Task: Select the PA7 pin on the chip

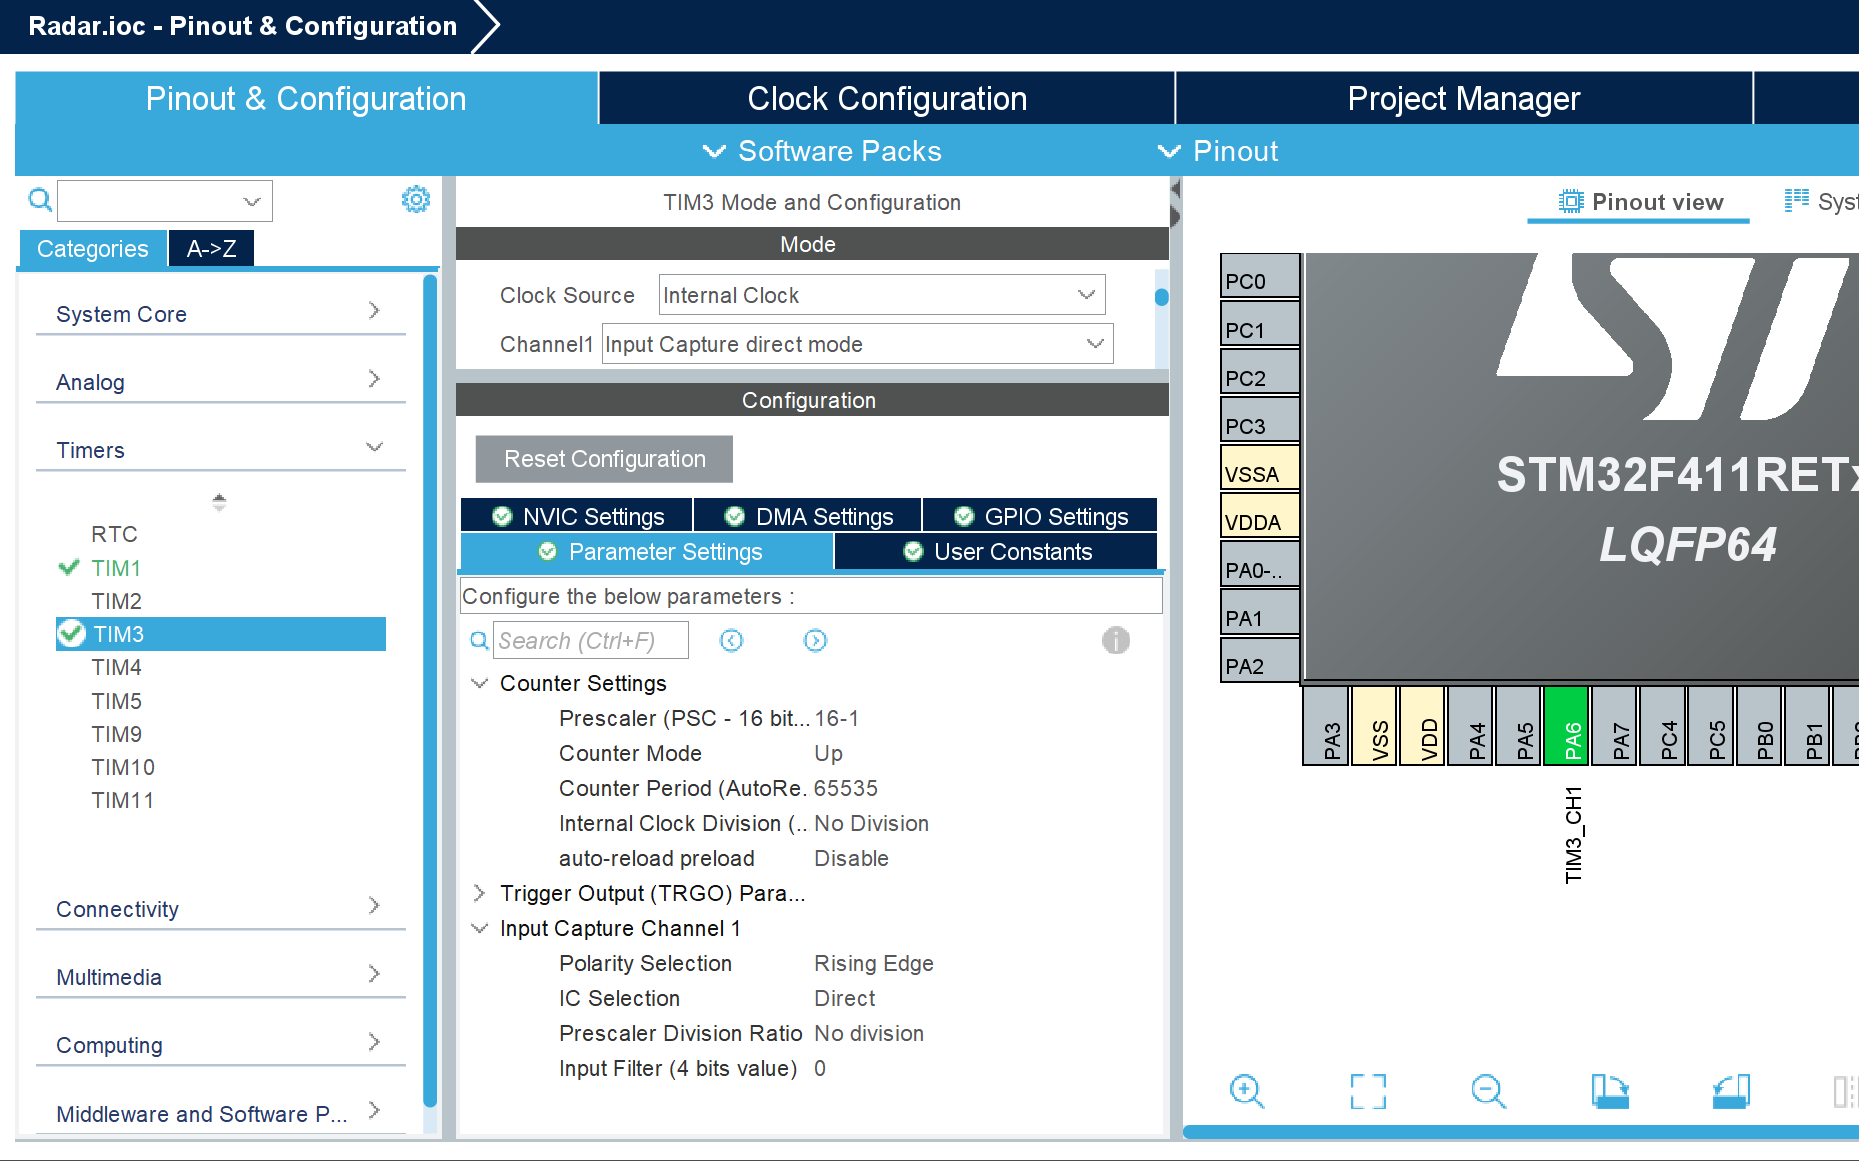Action: click(x=1615, y=726)
